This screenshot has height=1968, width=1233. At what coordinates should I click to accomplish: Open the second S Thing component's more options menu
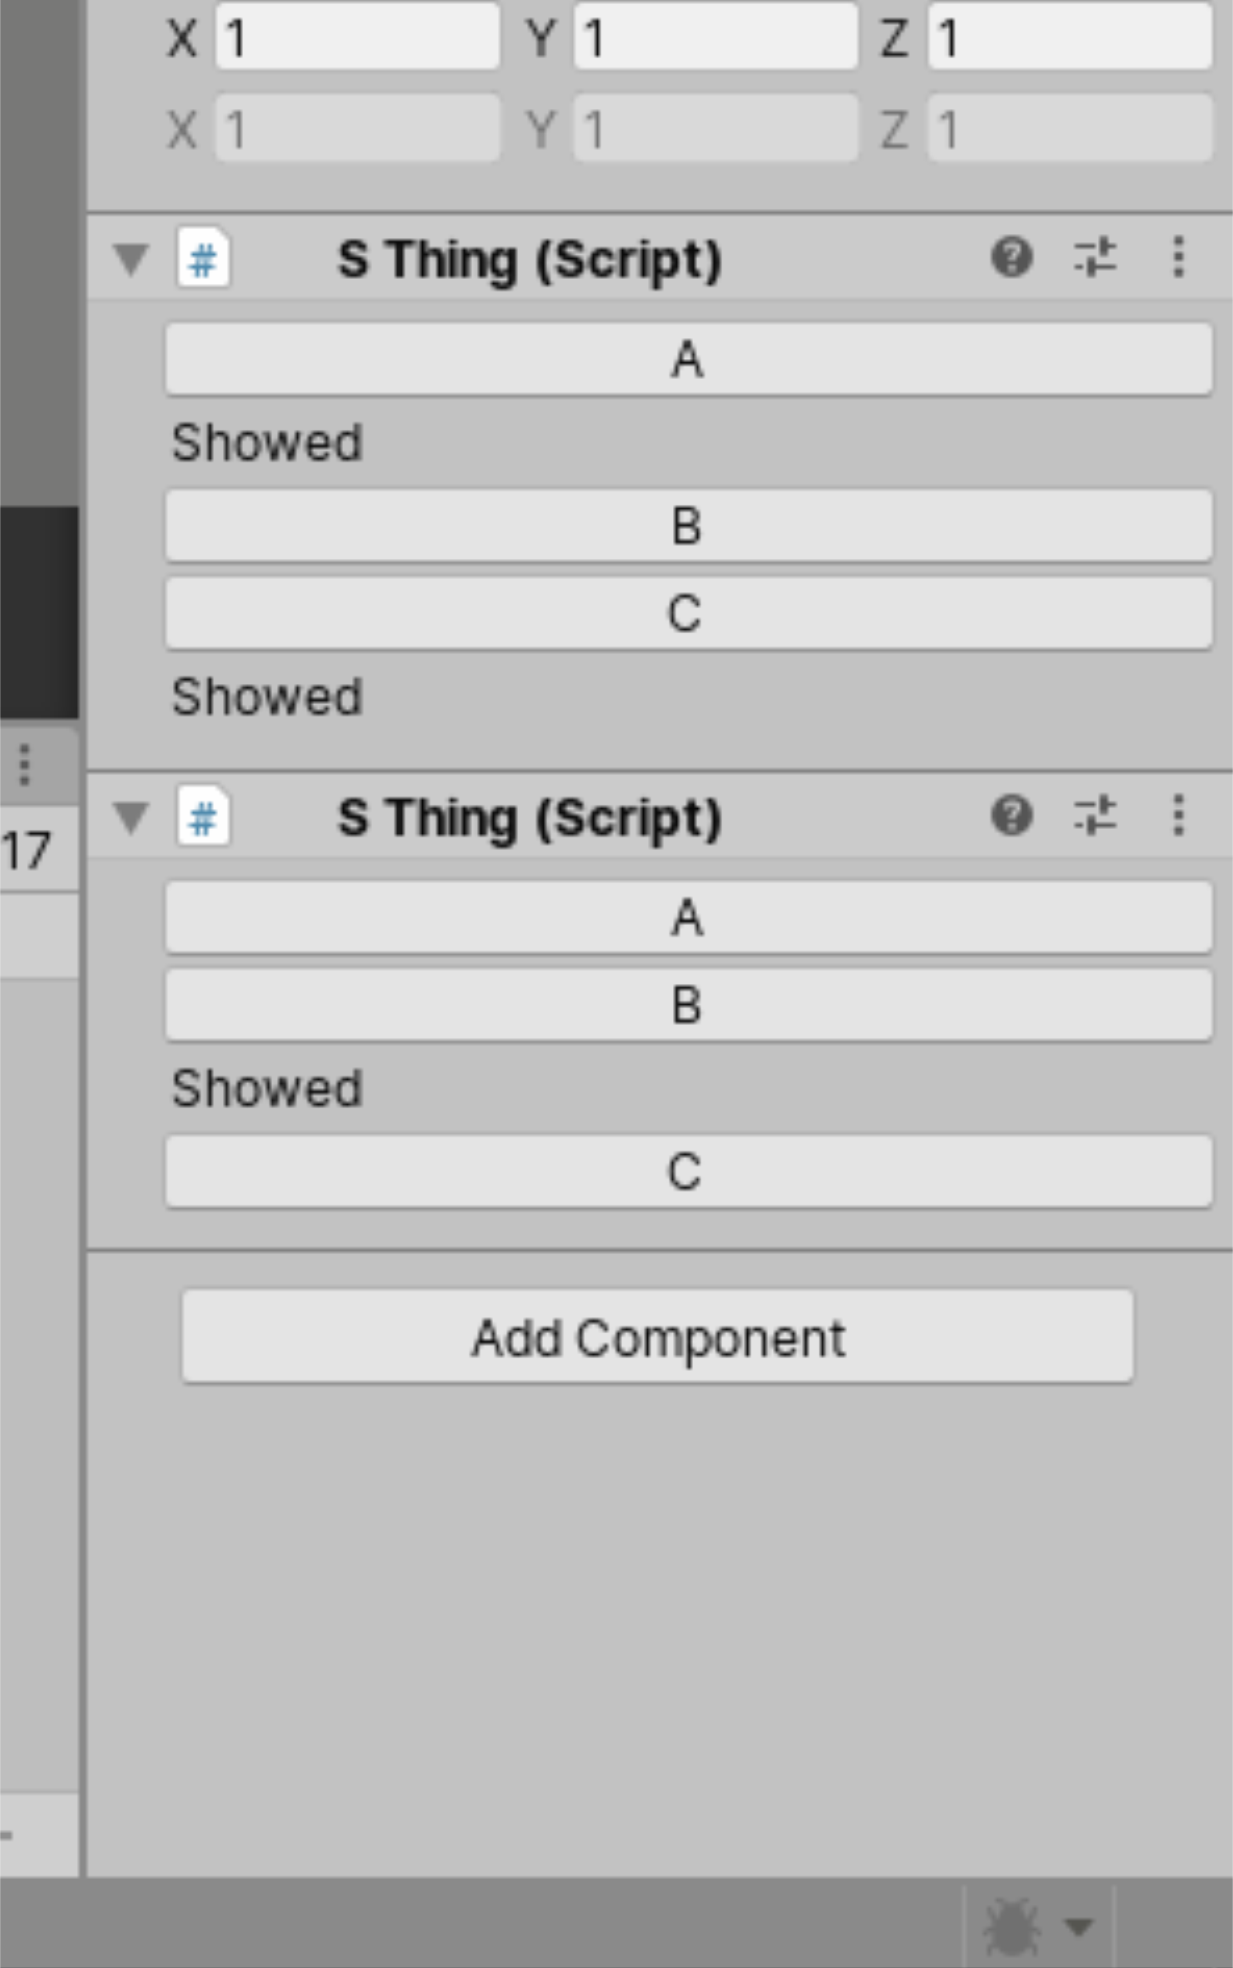coord(1178,816)
